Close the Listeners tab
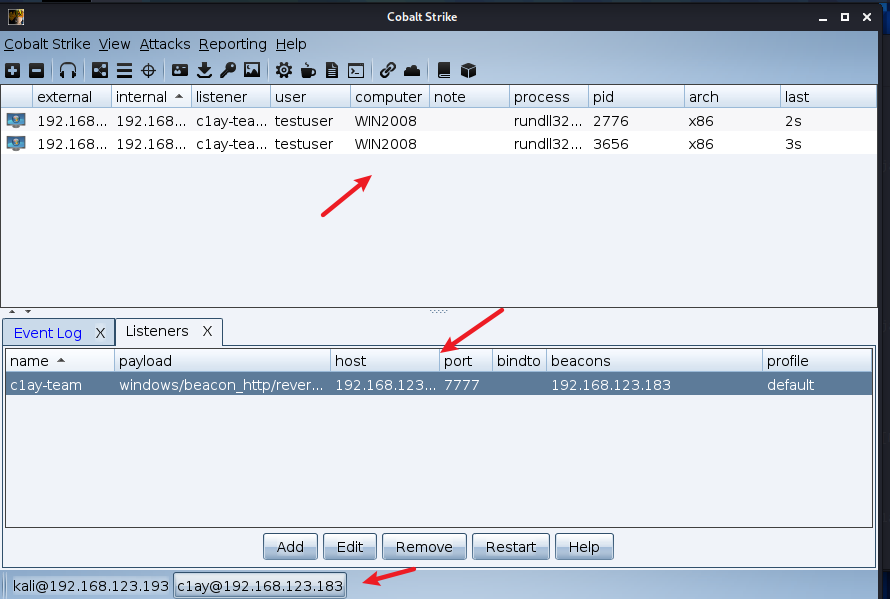The image size is (890, 599). [x=208, y=331]
